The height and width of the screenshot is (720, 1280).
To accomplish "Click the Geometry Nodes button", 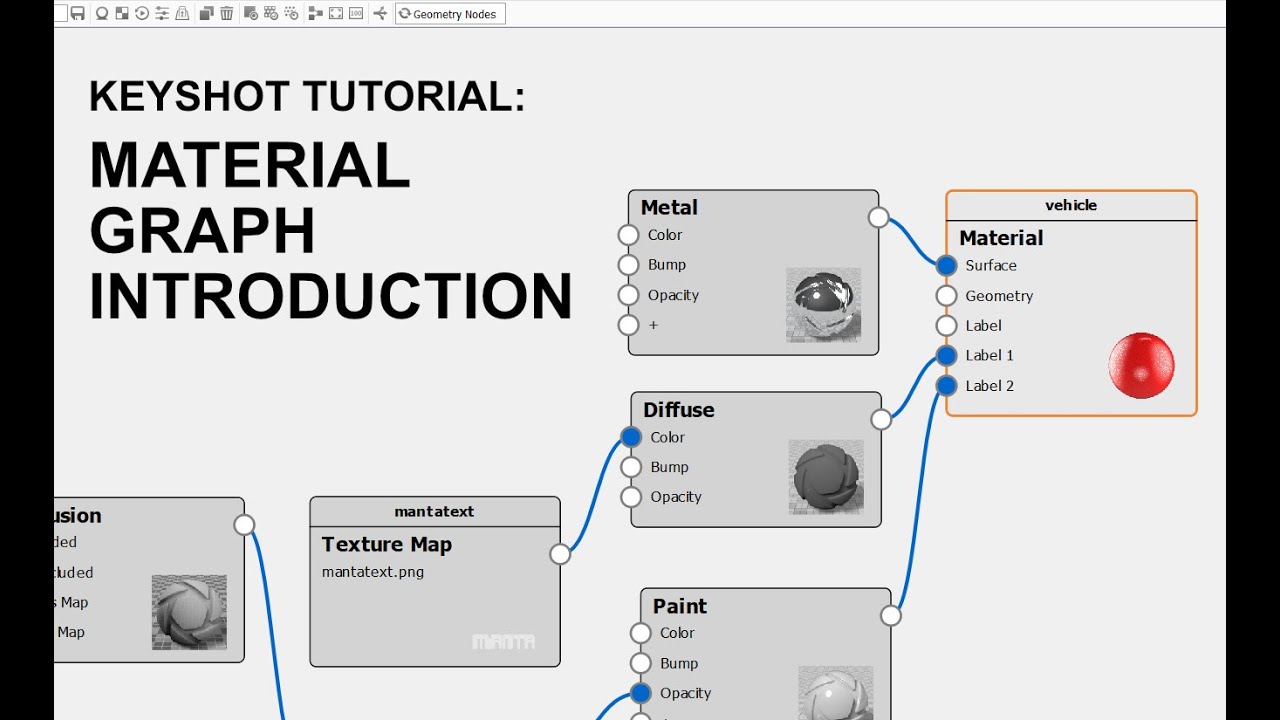I will coord(450,14).
